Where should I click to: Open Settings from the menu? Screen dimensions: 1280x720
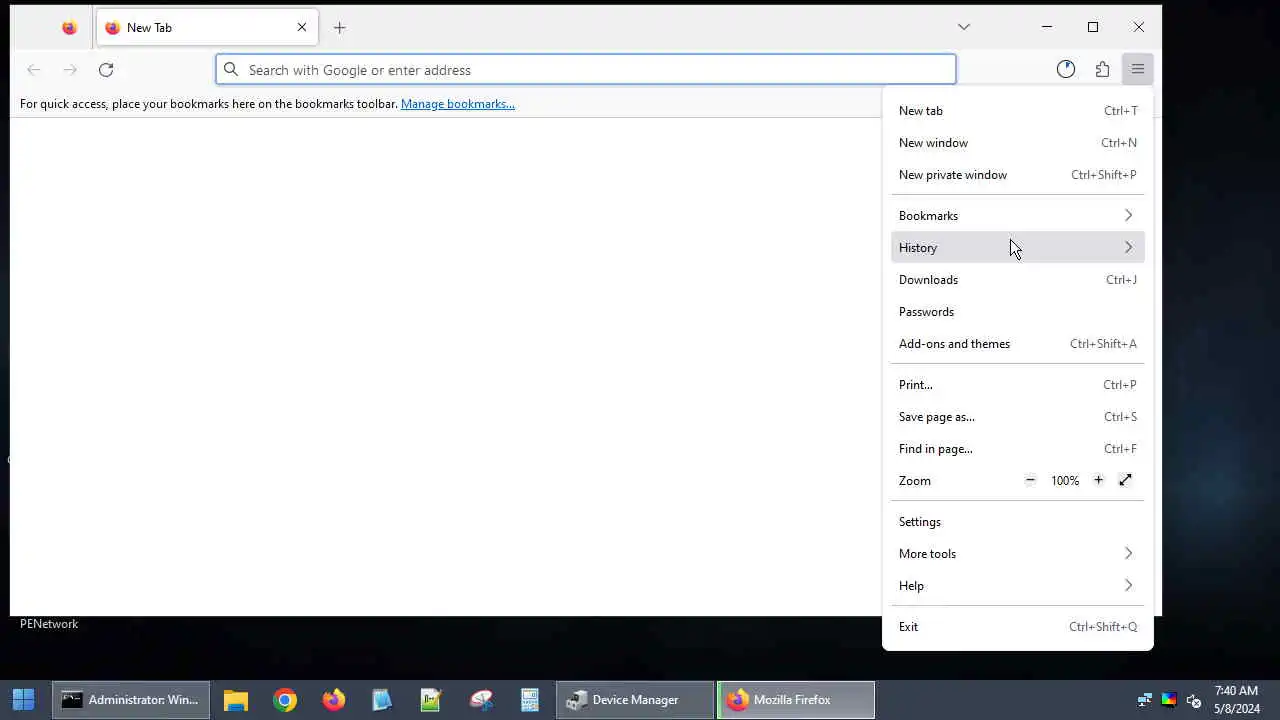1018,522
